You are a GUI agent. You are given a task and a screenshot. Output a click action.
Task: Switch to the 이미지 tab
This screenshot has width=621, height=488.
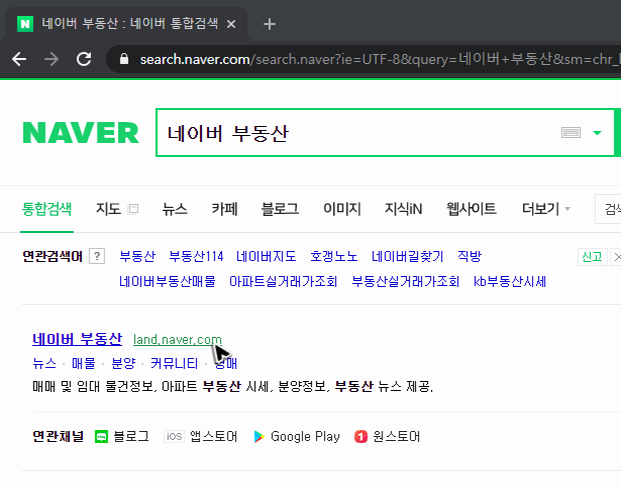(x=342, y=209)
